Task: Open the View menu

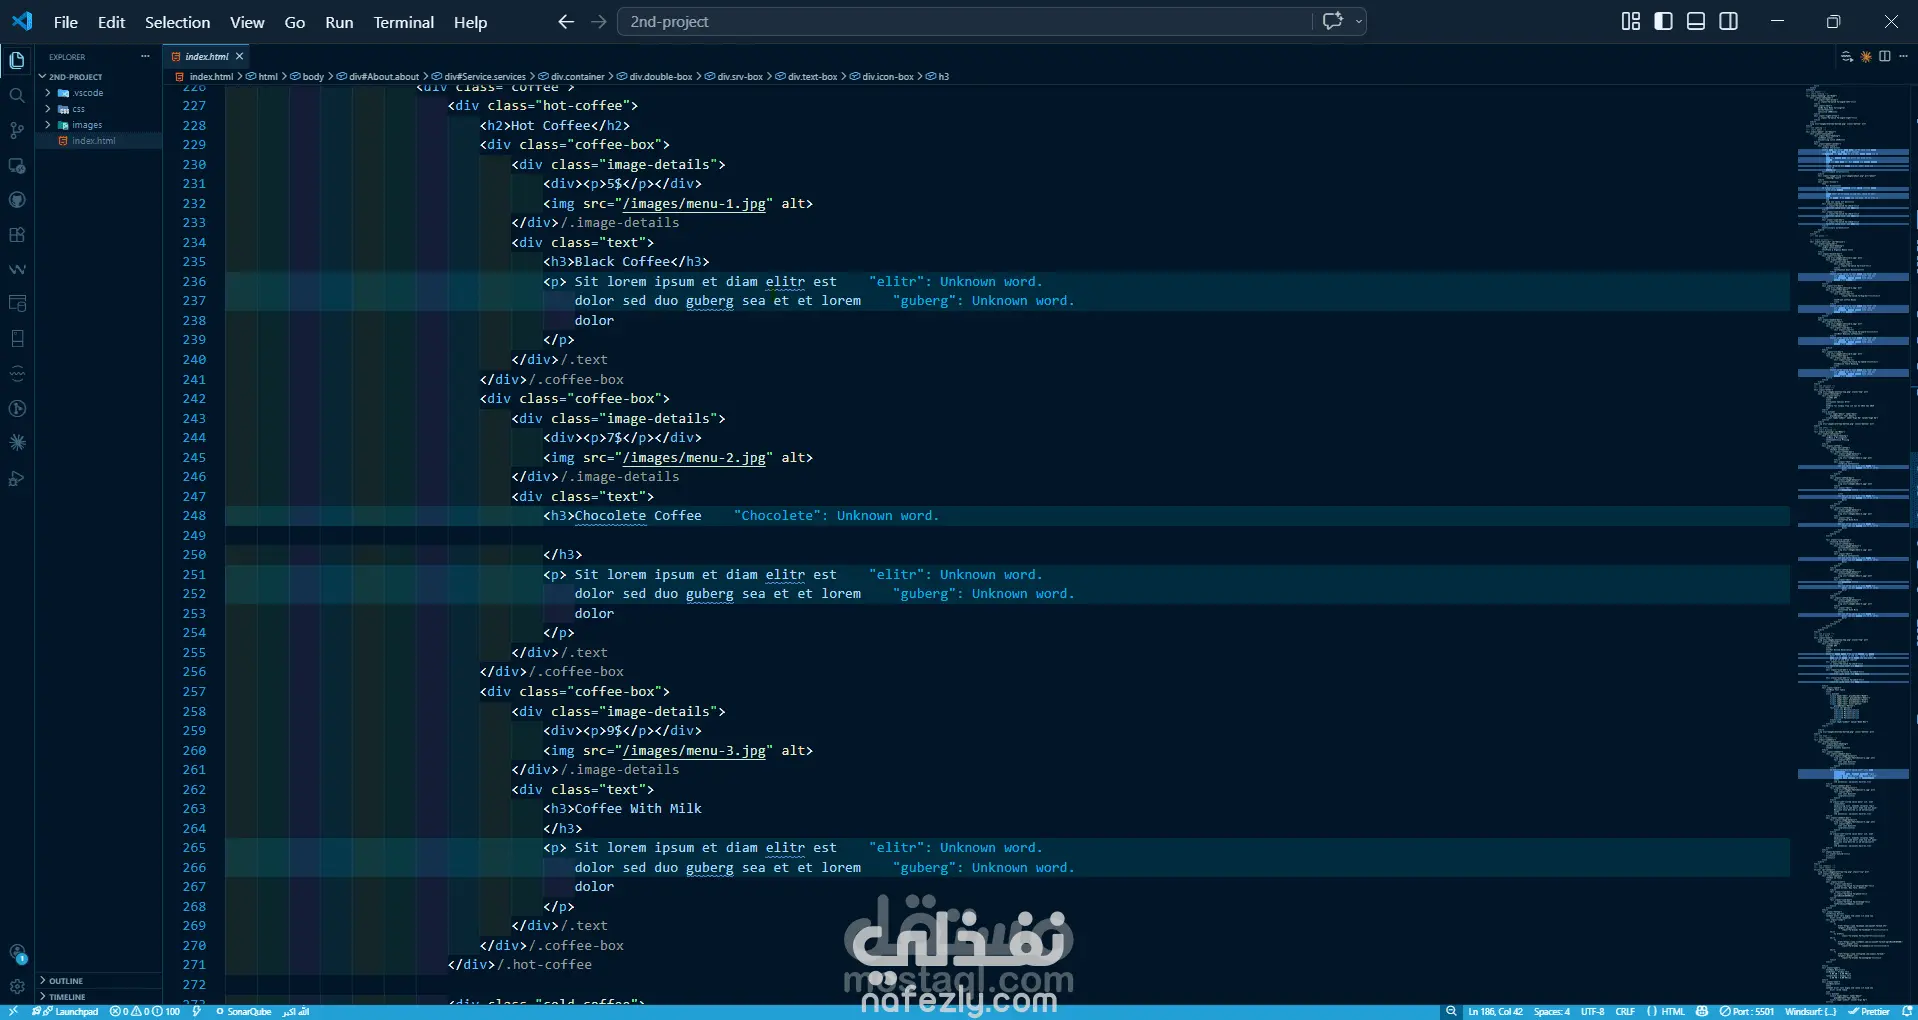Action: coord(247,22)
